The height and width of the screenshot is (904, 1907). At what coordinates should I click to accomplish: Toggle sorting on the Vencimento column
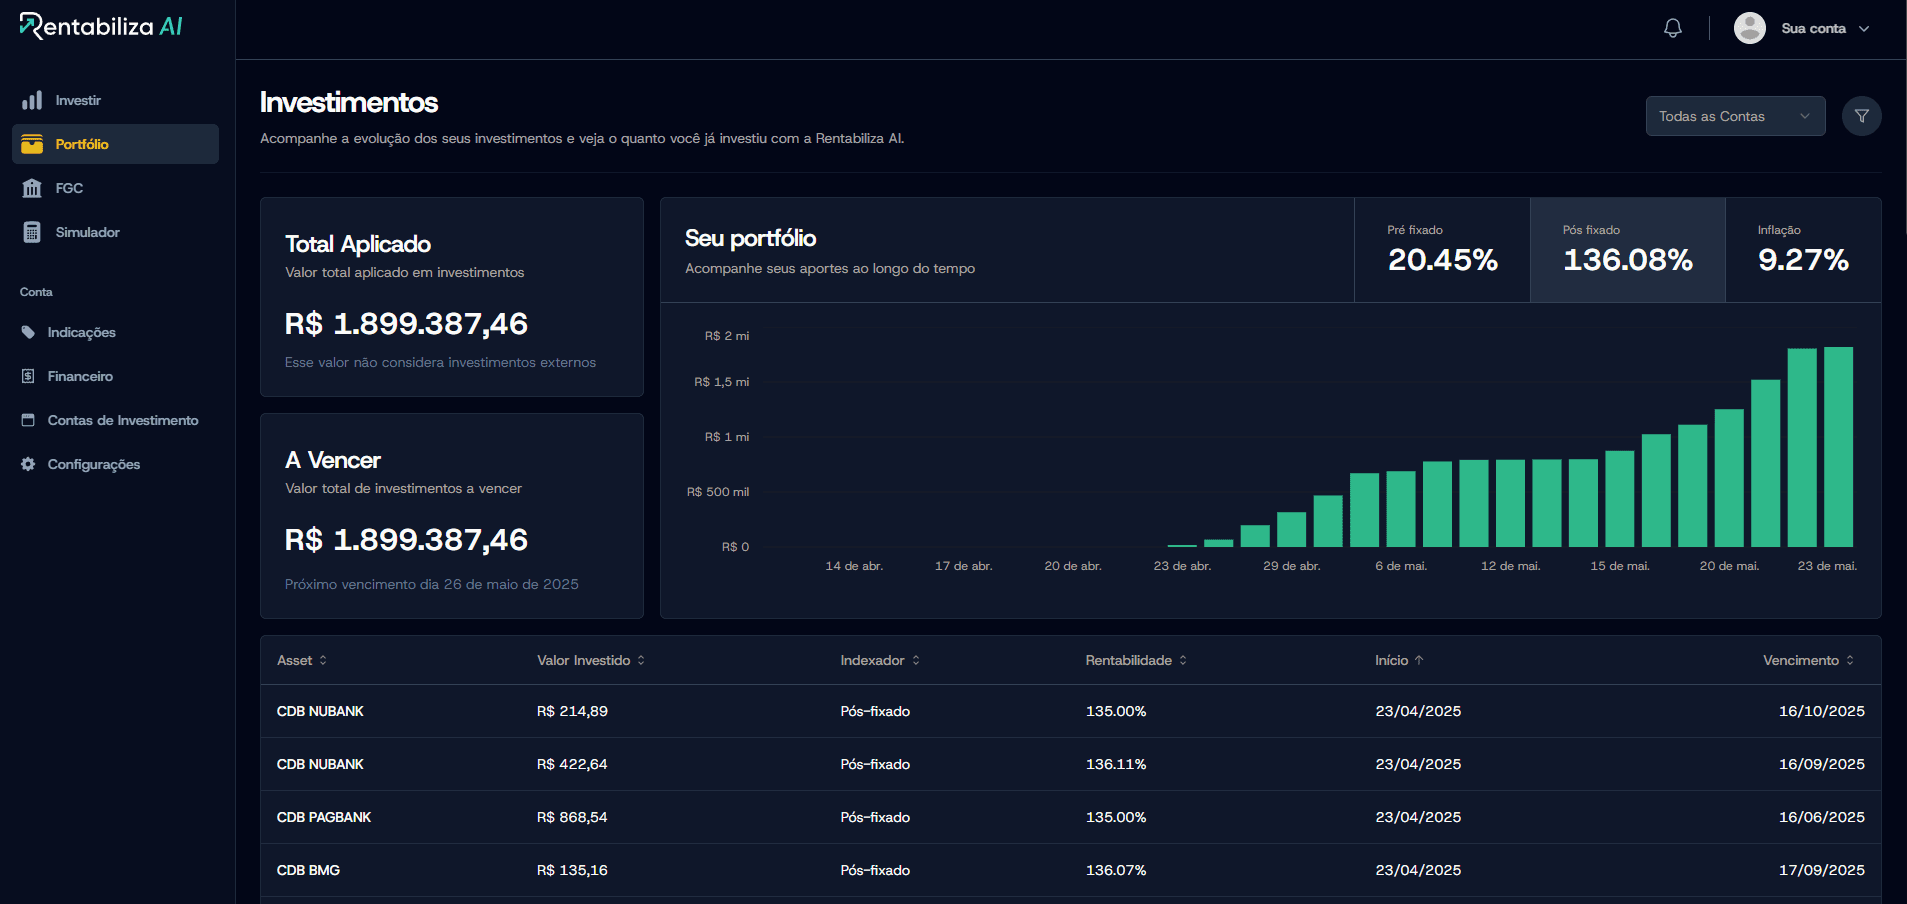click(1851, 660)
